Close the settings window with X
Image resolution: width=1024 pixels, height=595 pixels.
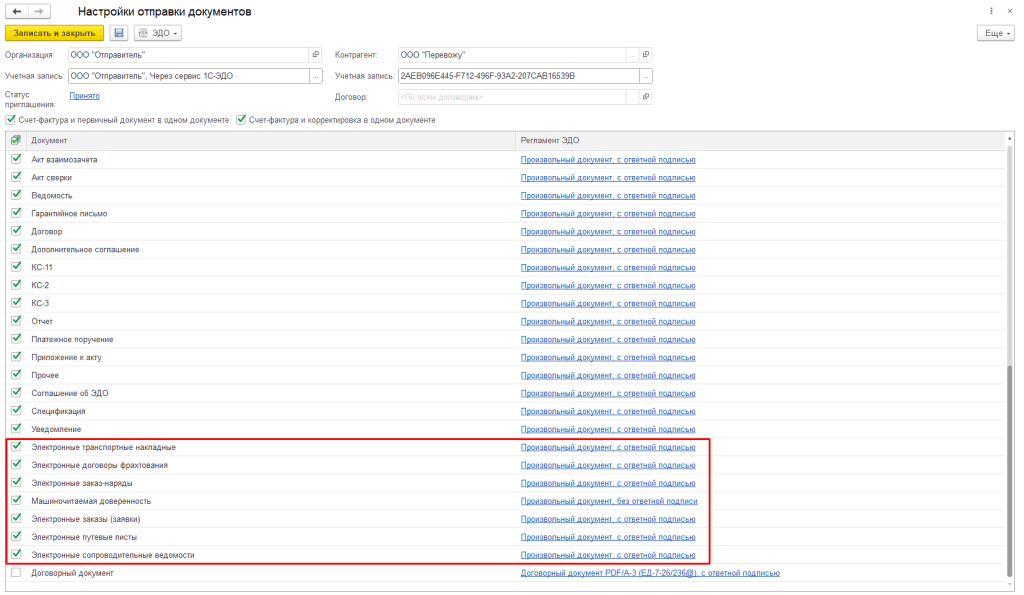click(1010, 11)
